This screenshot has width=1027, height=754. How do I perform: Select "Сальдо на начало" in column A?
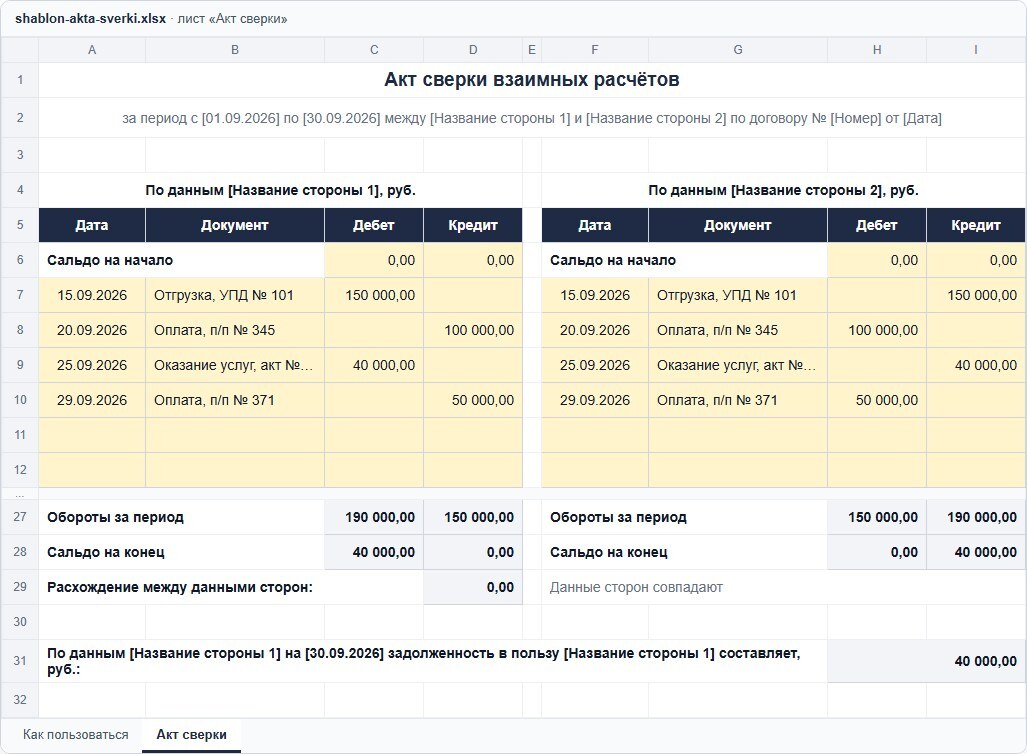tap(110, 260)
